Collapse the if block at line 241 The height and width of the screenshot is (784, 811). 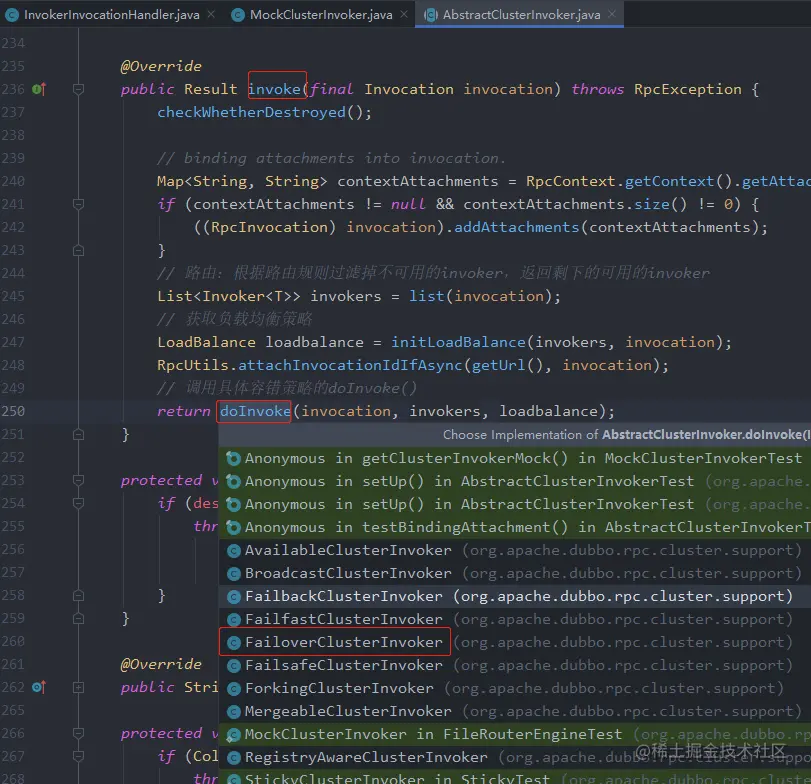(79, 204)
